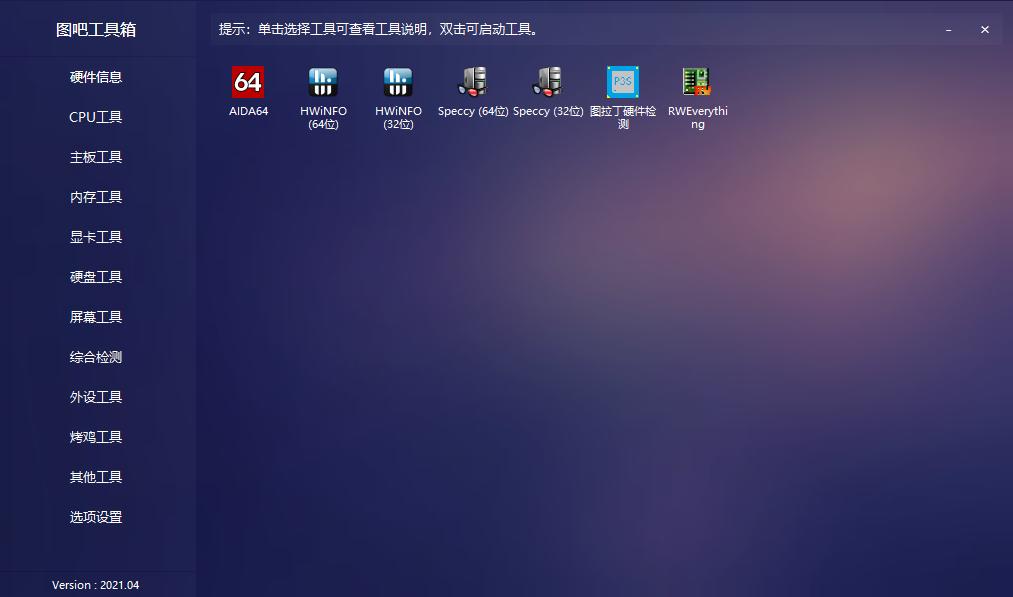1013x597 pixels.
Task: Click the 图吧工具箱 logo title
Action: (x=97, y=29)
